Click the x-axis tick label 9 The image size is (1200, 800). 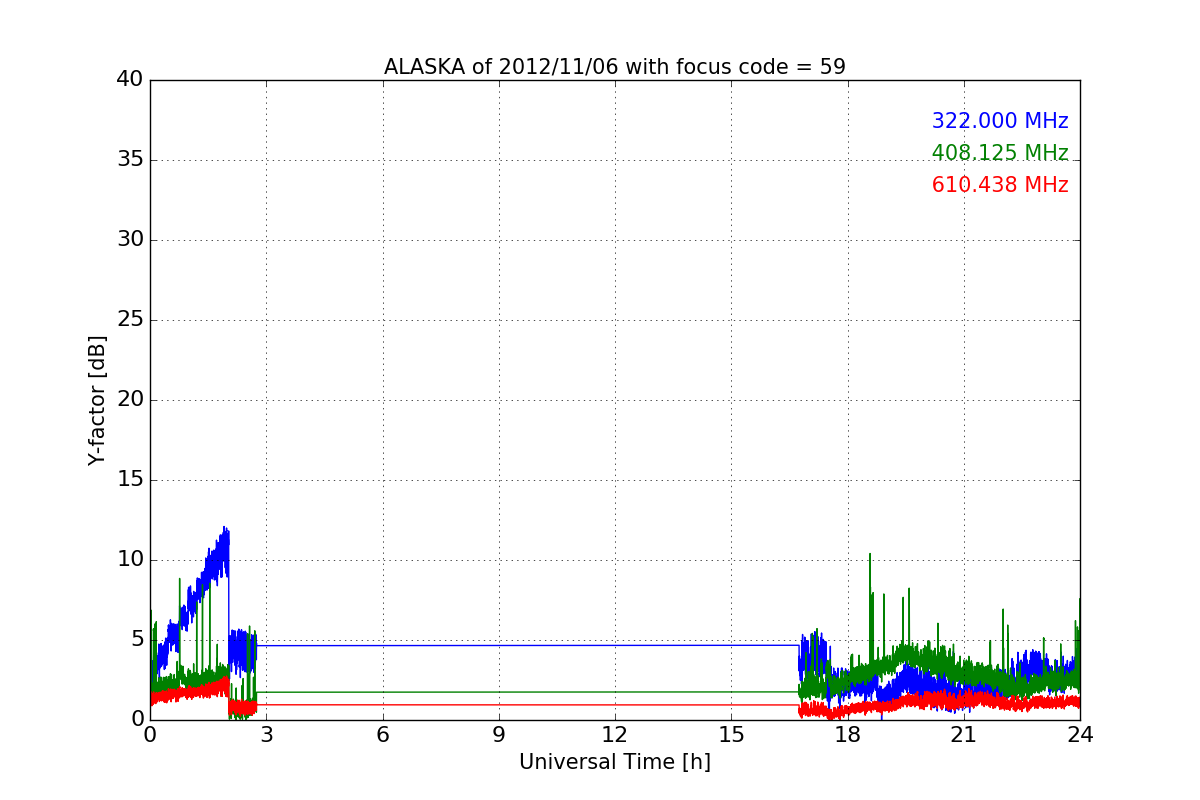tap(499, 735)
